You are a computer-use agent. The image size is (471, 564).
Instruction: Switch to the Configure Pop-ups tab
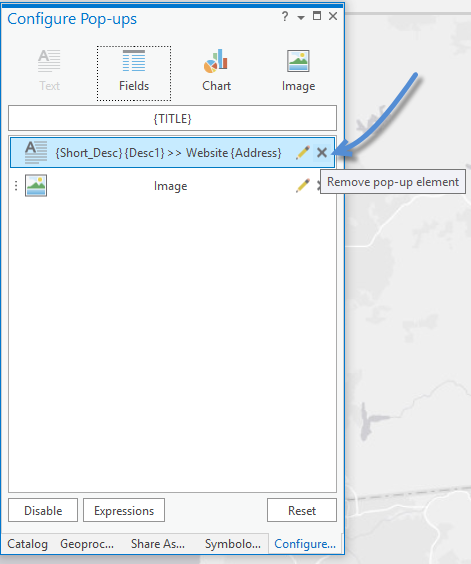coord(305,544)
